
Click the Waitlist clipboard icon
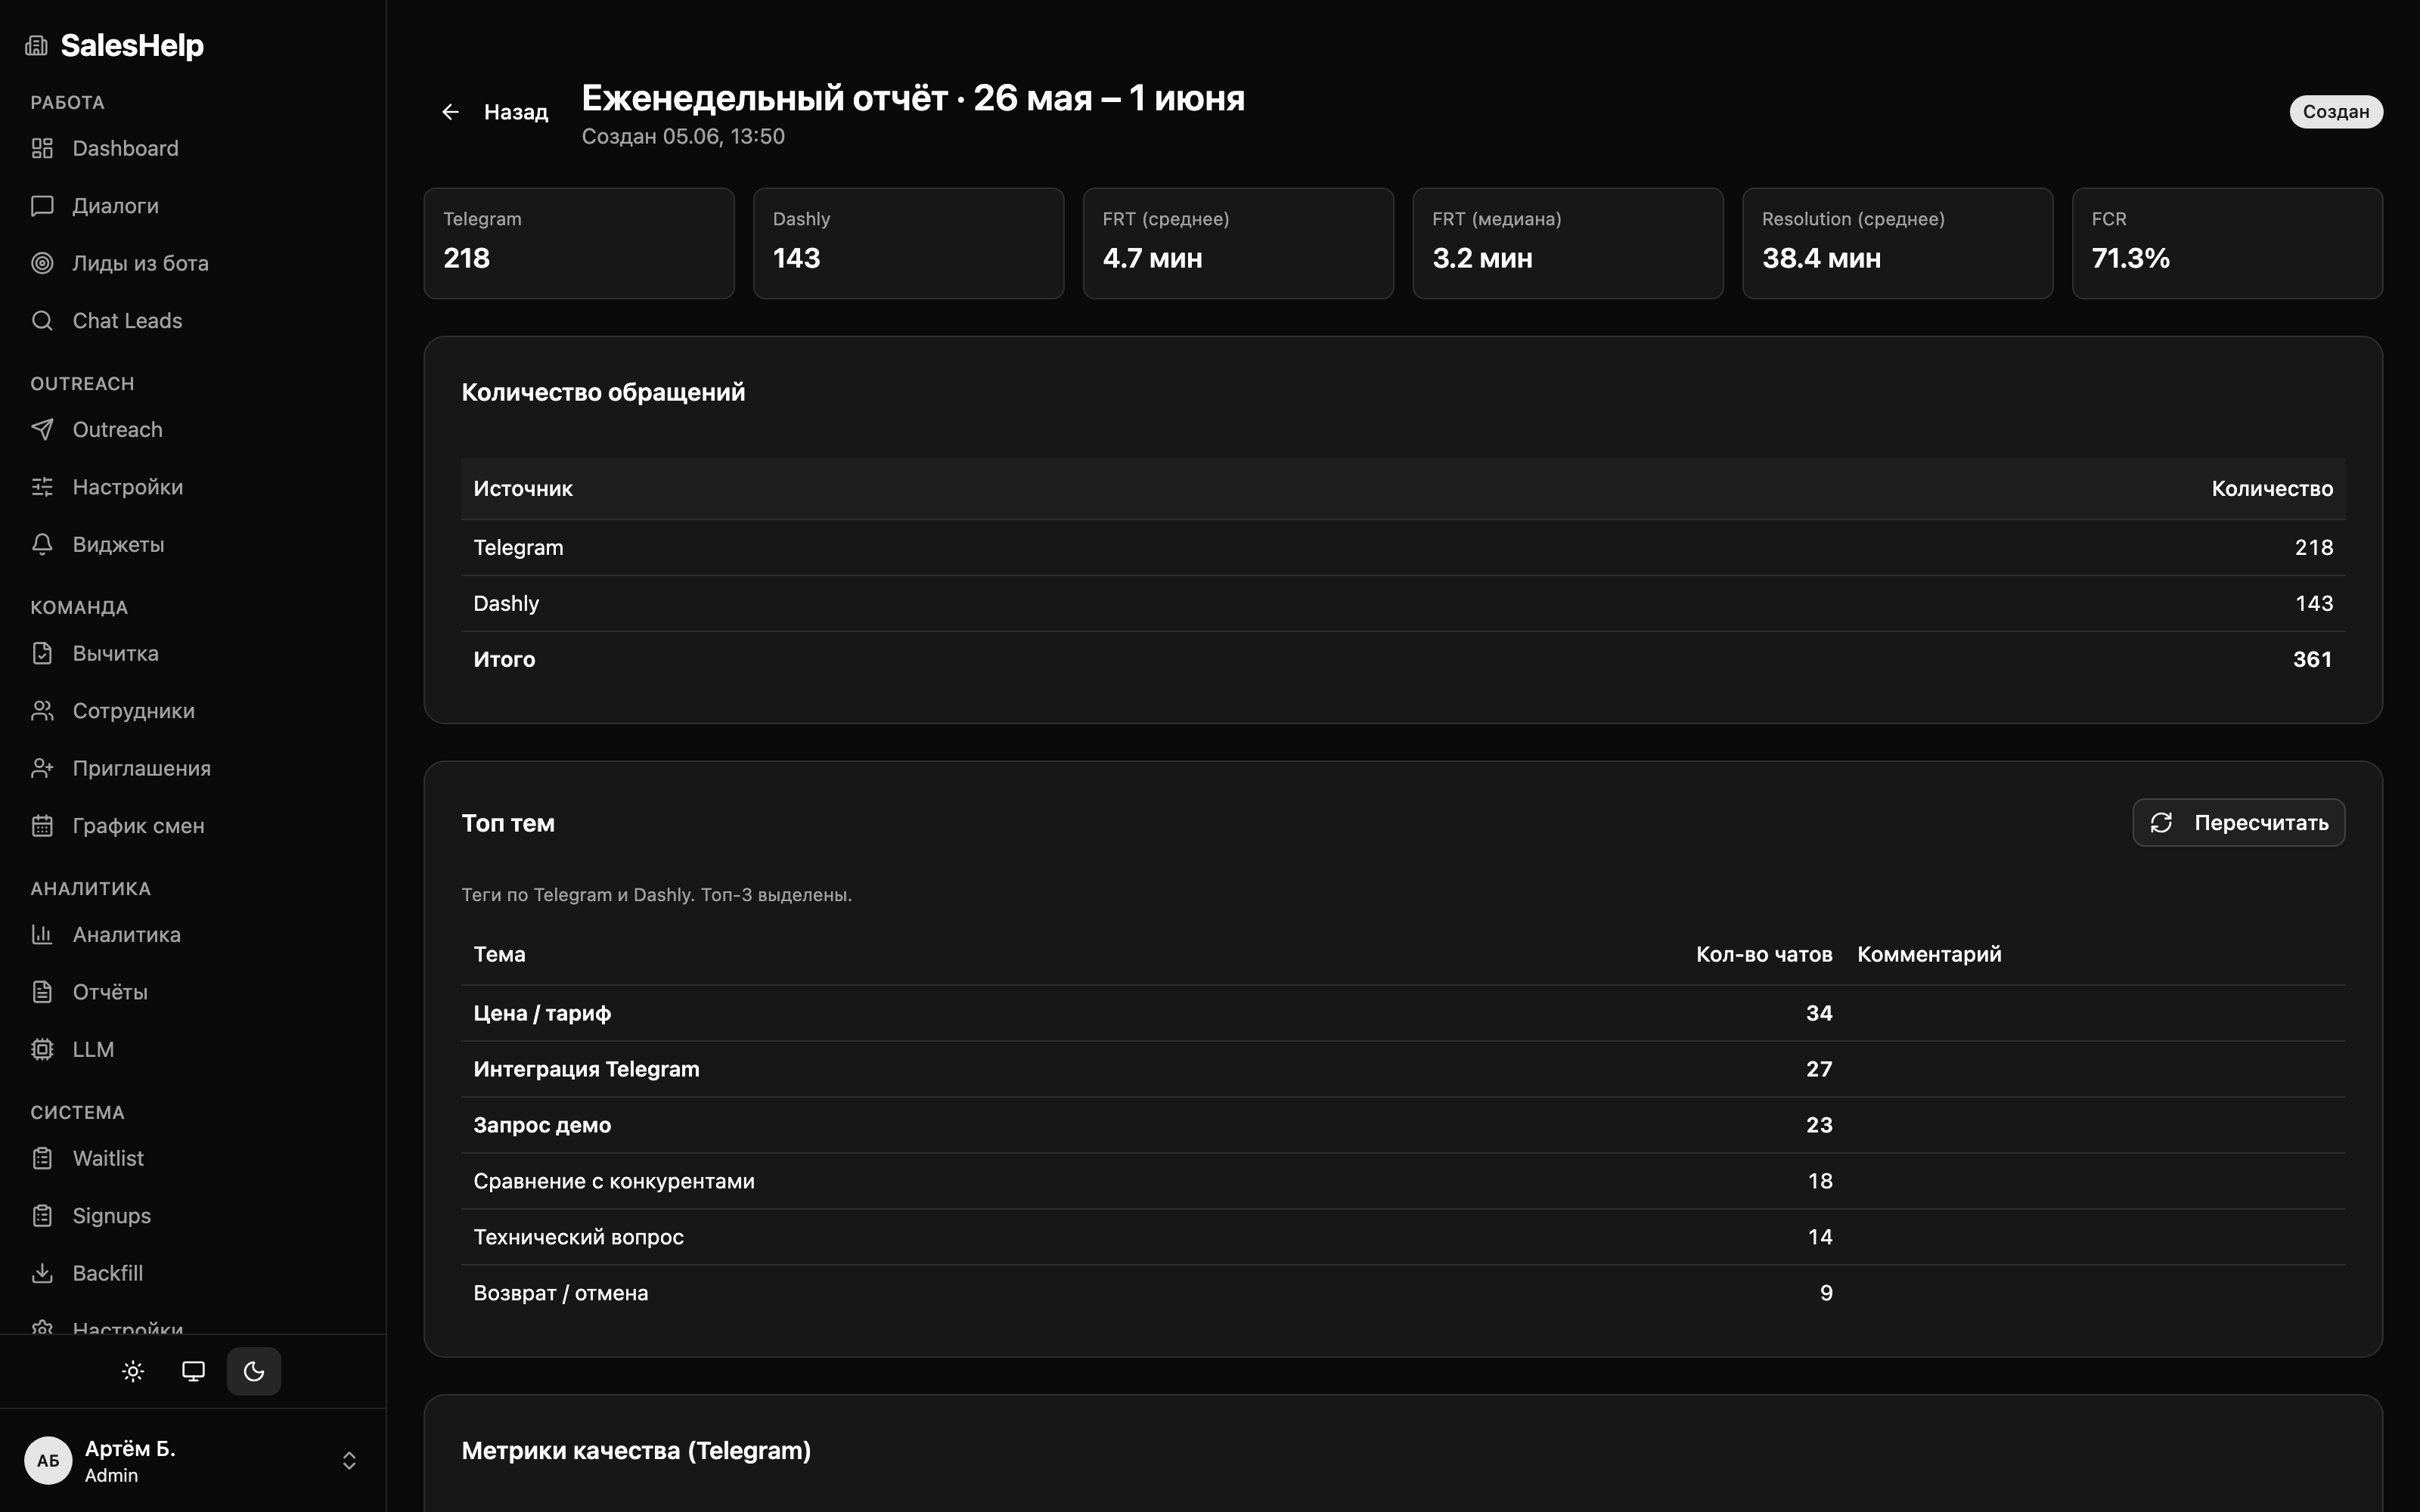pyautogui.click(x=42, y=1159)
